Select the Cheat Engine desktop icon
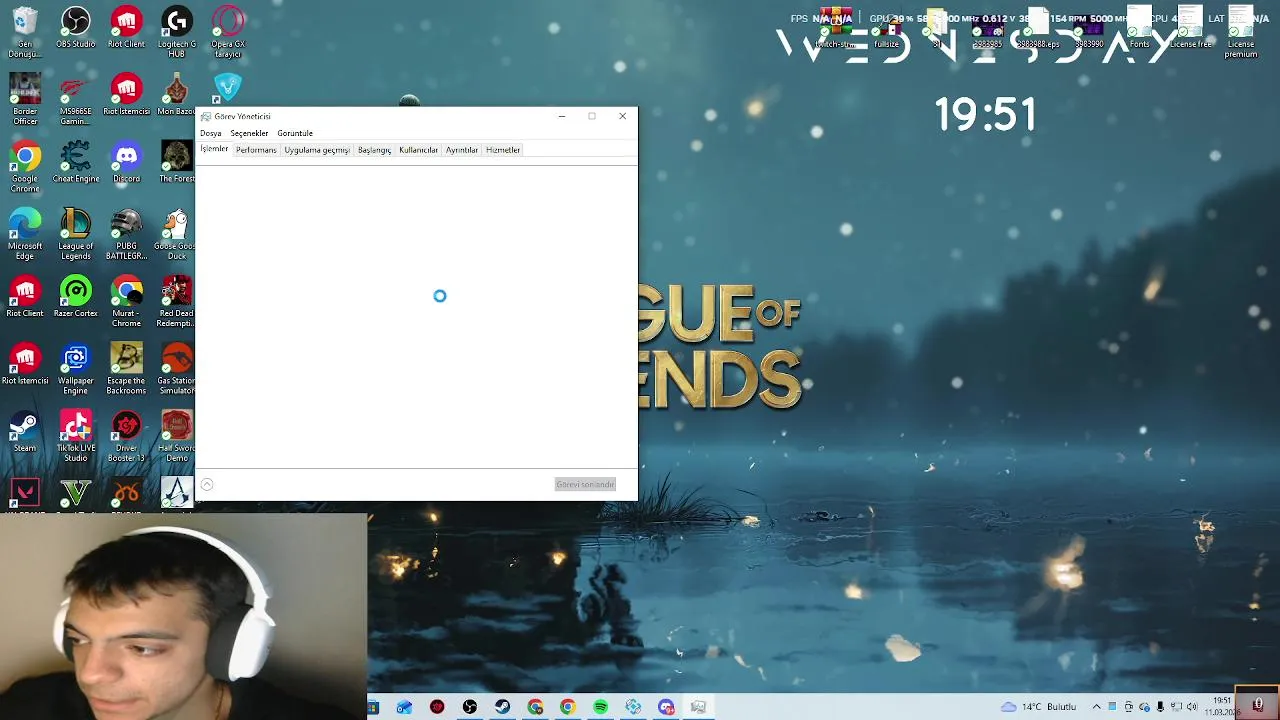The height and width of the screenshot is (720, 1280). click(x=76, y=162)
